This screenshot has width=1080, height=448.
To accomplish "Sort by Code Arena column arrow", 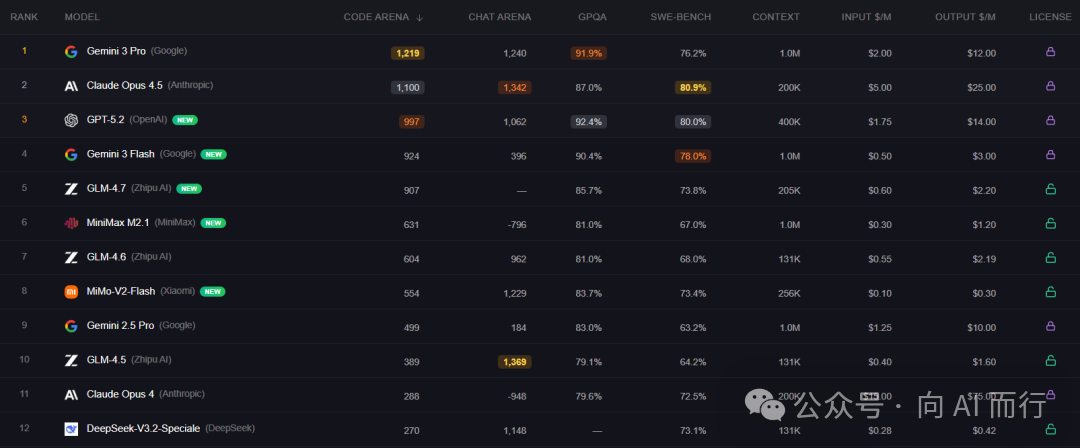I will click(x=419, y=17).
